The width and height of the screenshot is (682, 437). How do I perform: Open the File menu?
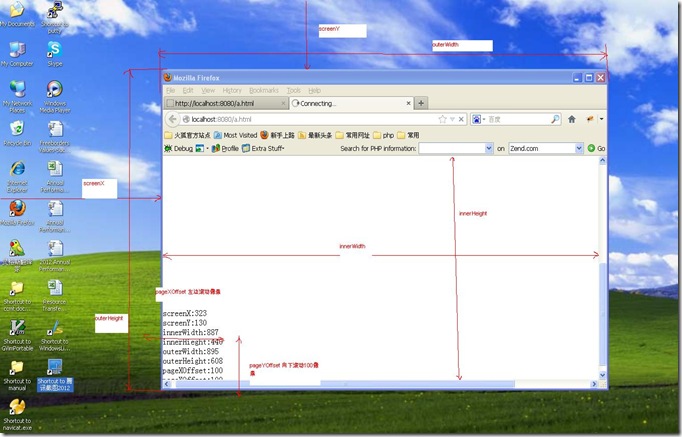click(170, 90)
